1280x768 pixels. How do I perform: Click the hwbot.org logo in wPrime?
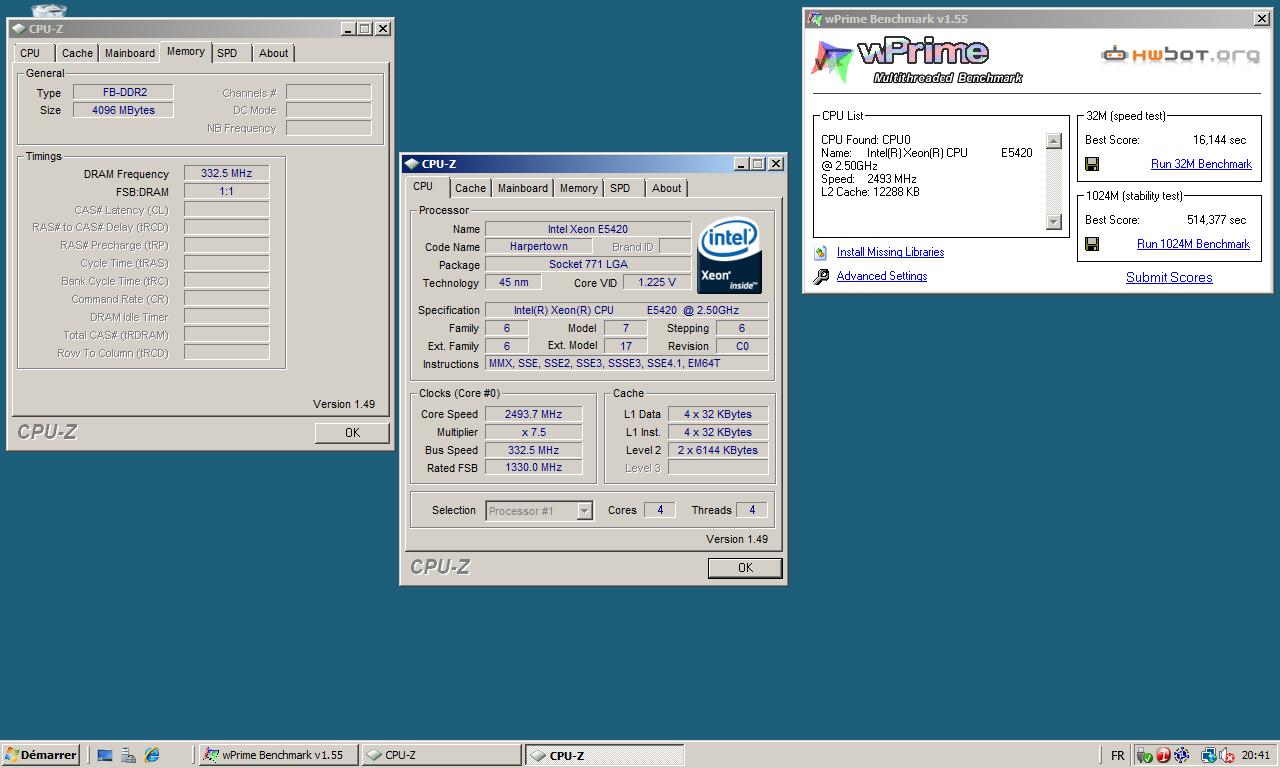coord(1180,55)
